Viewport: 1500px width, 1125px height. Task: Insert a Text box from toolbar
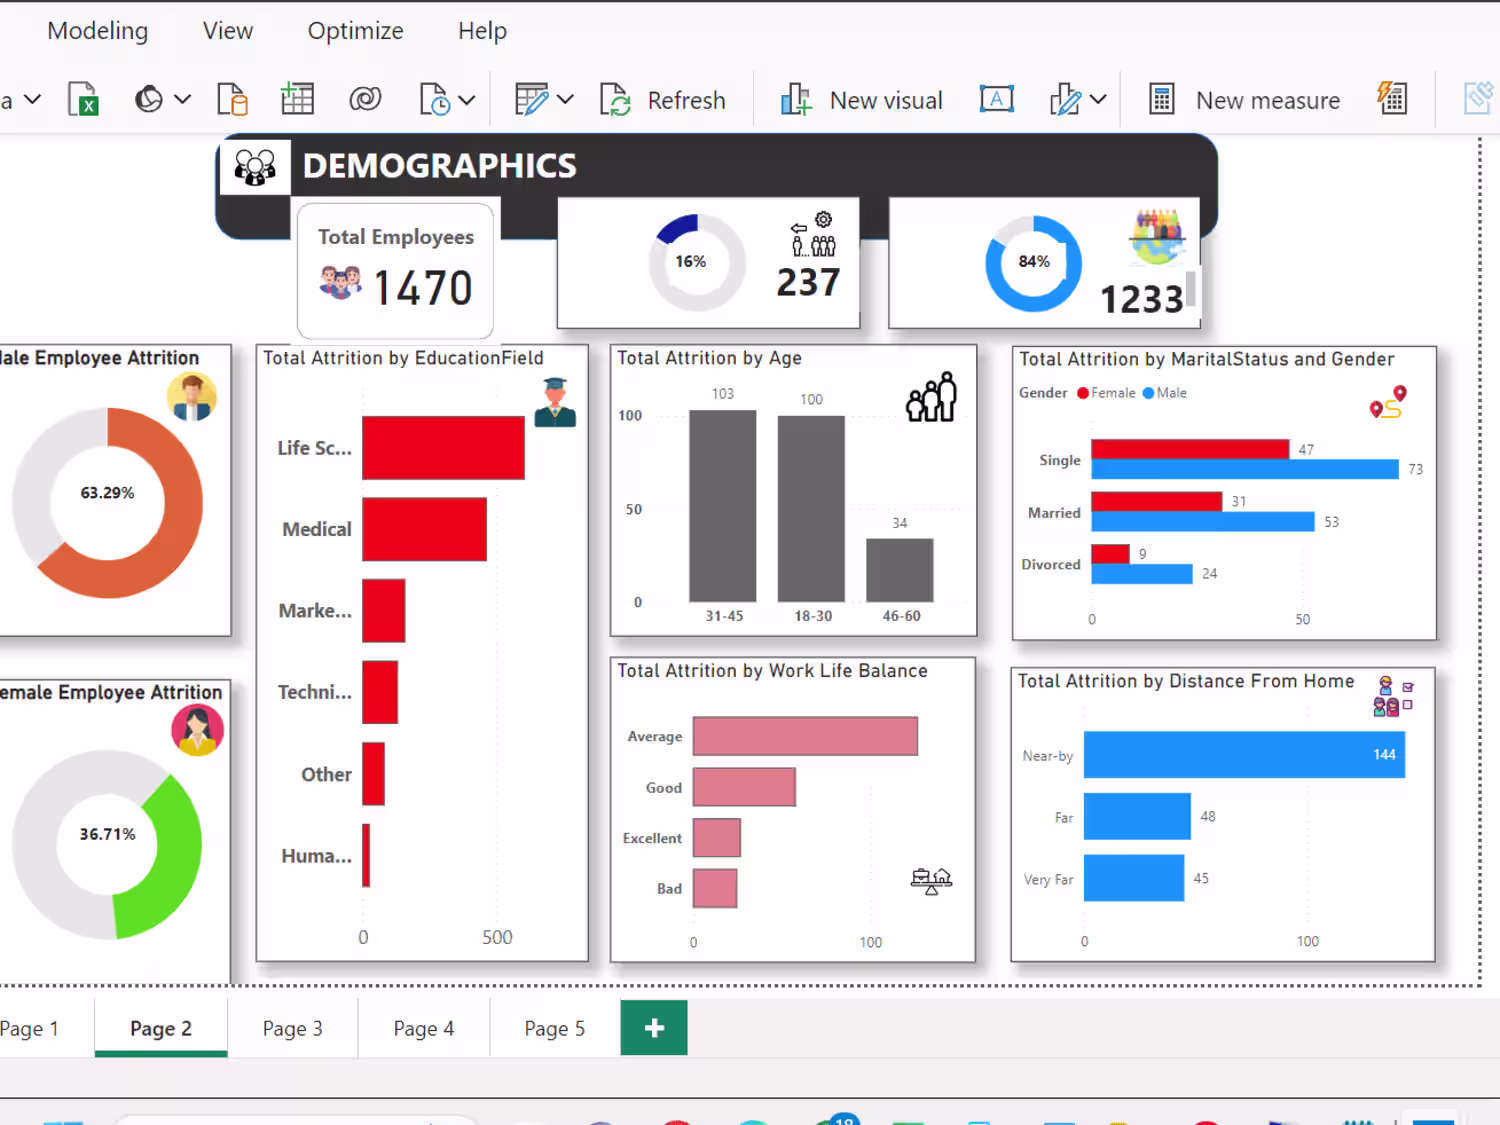coord(997,99)
